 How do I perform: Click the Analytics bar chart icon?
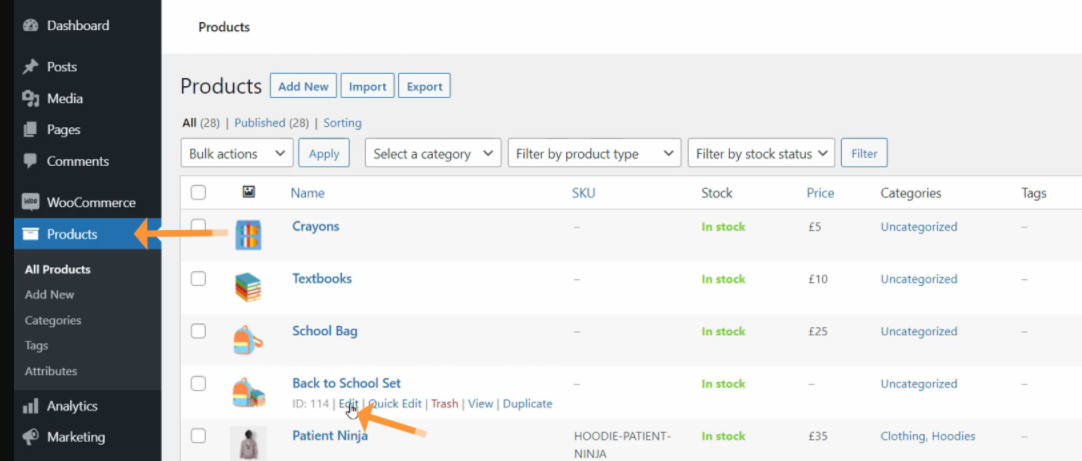(29, 406)
